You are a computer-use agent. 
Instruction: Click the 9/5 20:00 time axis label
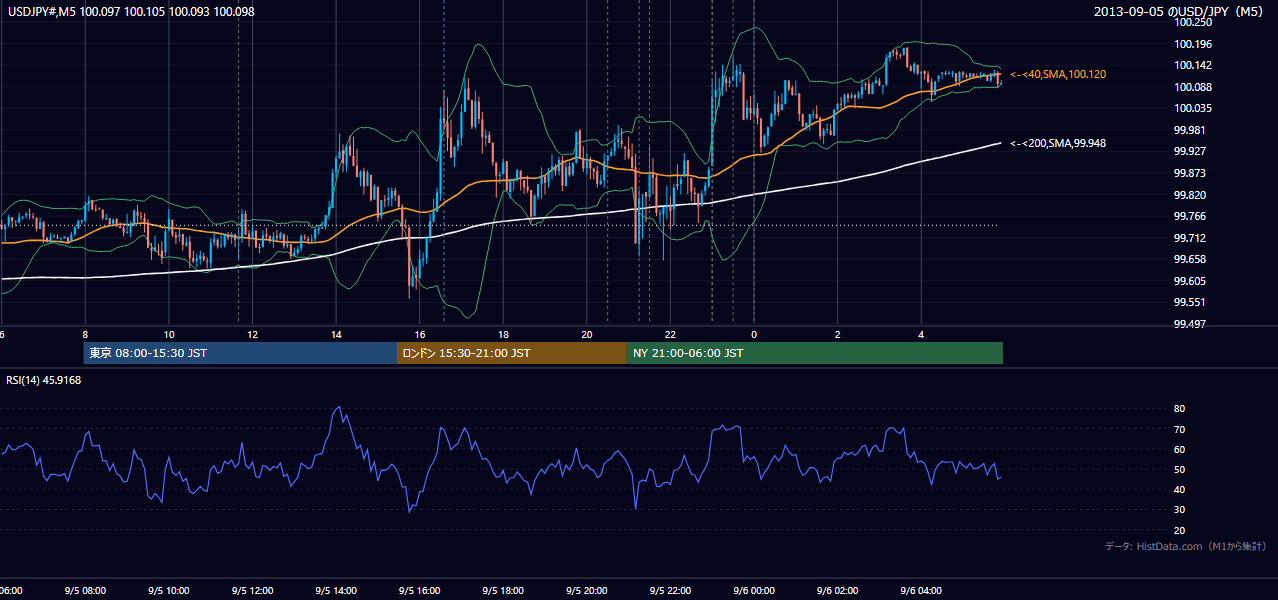587,591
